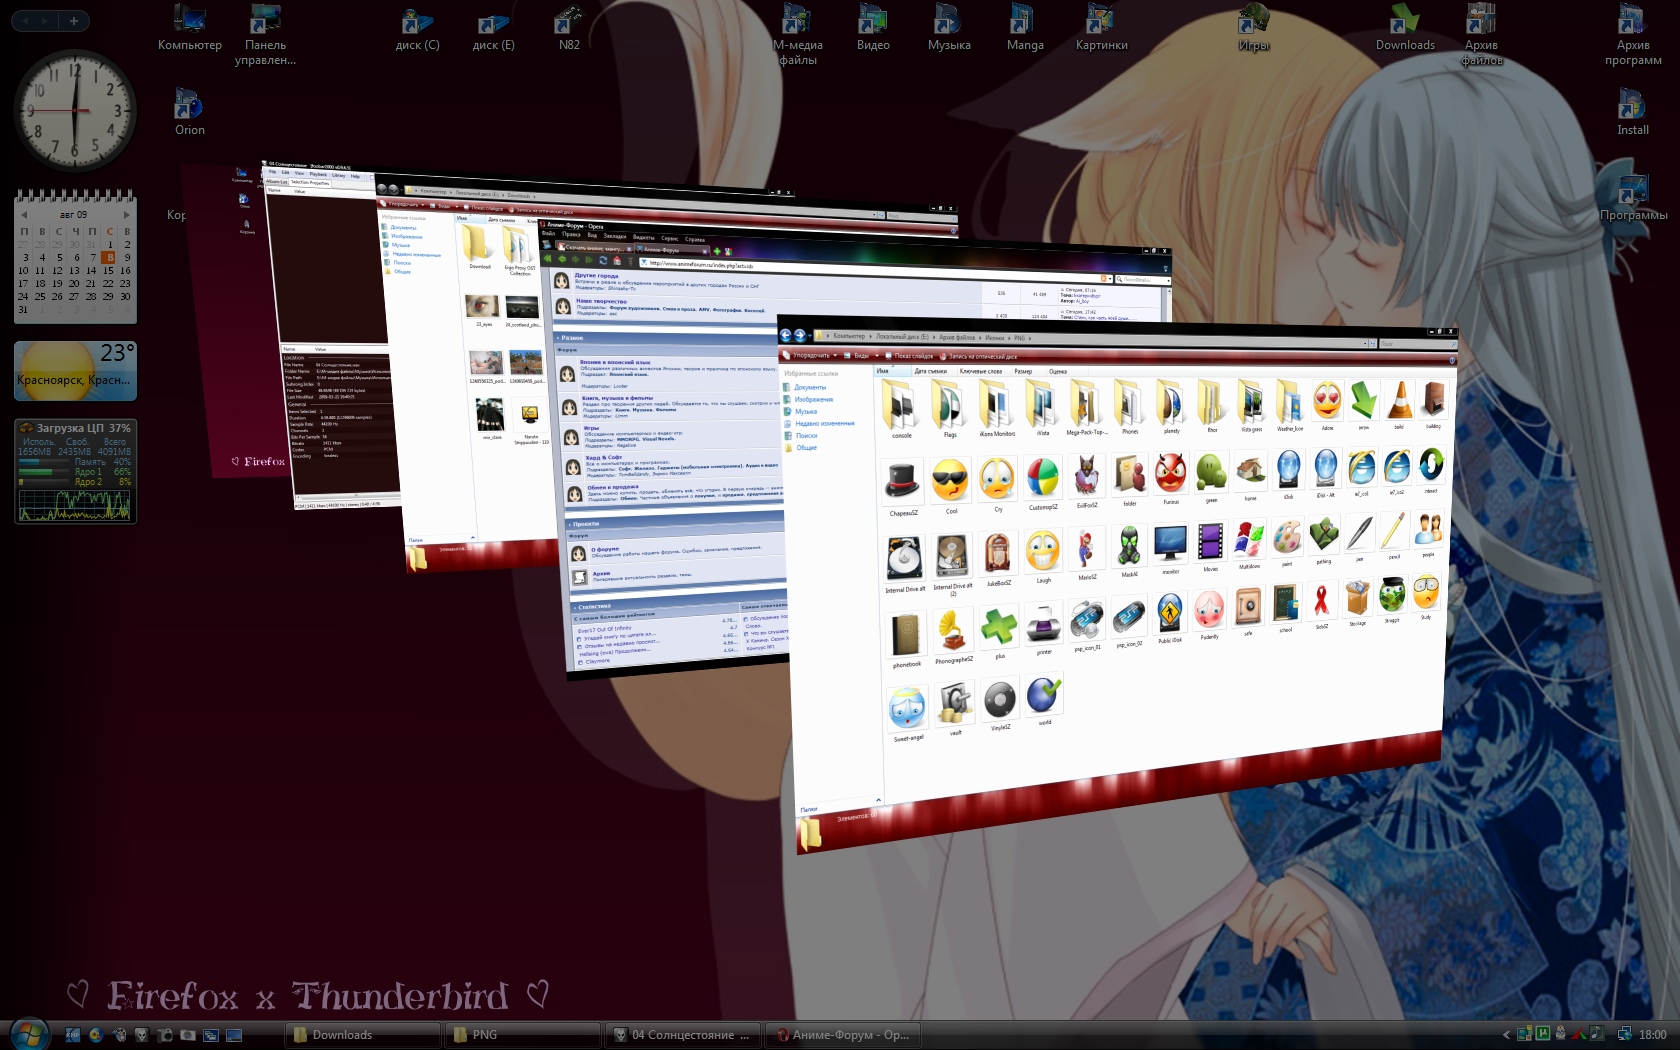This screenshot has width=1680, height=1050.
Task: Open the Компьютер desktop icon
Action: (x=189, y=28)
